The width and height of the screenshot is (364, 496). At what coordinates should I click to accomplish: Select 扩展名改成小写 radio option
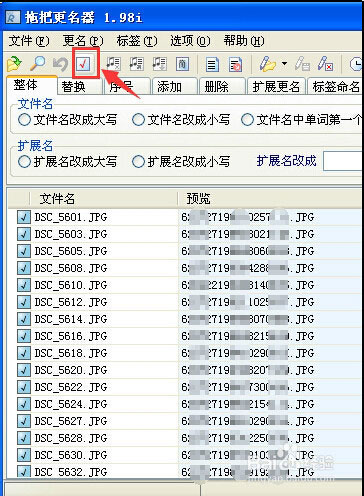[181, 162]
